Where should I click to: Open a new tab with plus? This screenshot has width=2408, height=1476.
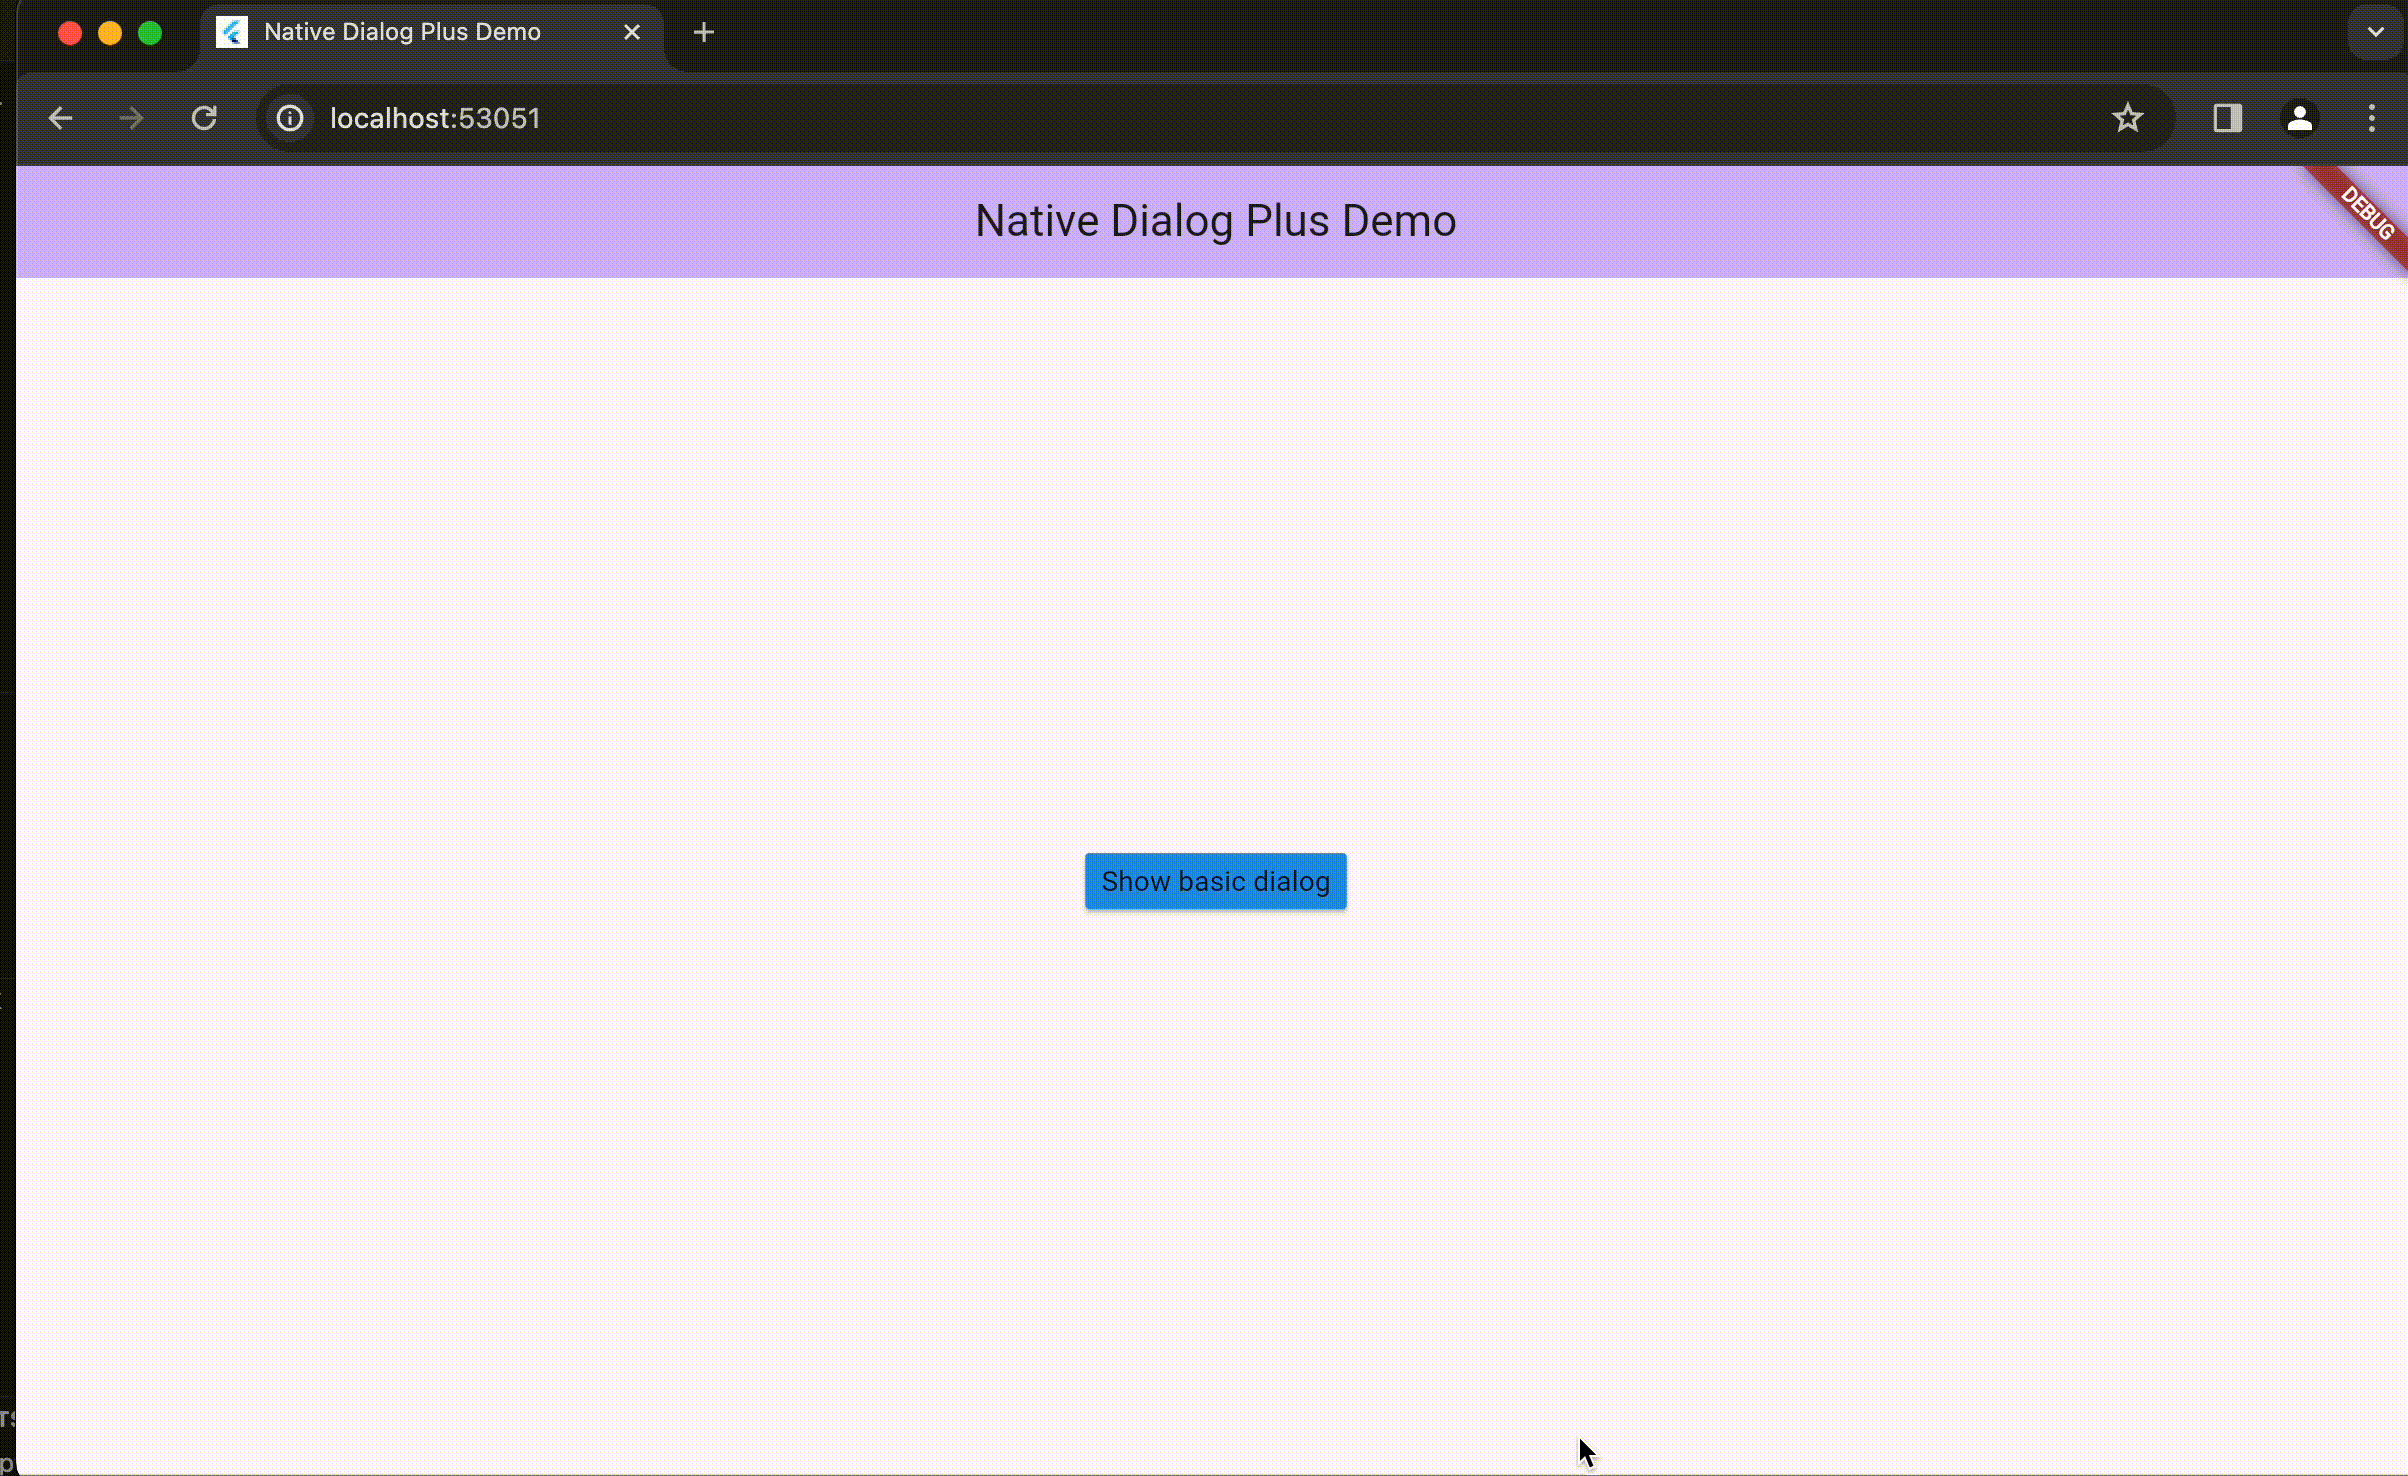[703, 32]
